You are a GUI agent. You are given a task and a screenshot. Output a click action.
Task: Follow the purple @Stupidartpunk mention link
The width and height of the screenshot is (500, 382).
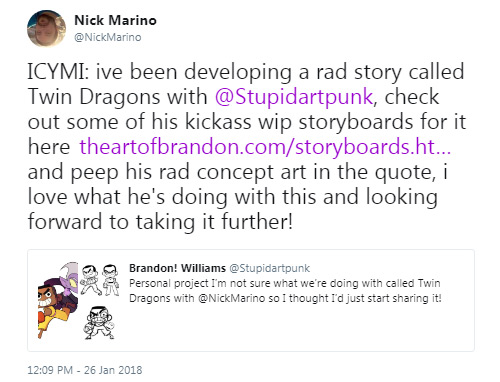pos(294,97)
